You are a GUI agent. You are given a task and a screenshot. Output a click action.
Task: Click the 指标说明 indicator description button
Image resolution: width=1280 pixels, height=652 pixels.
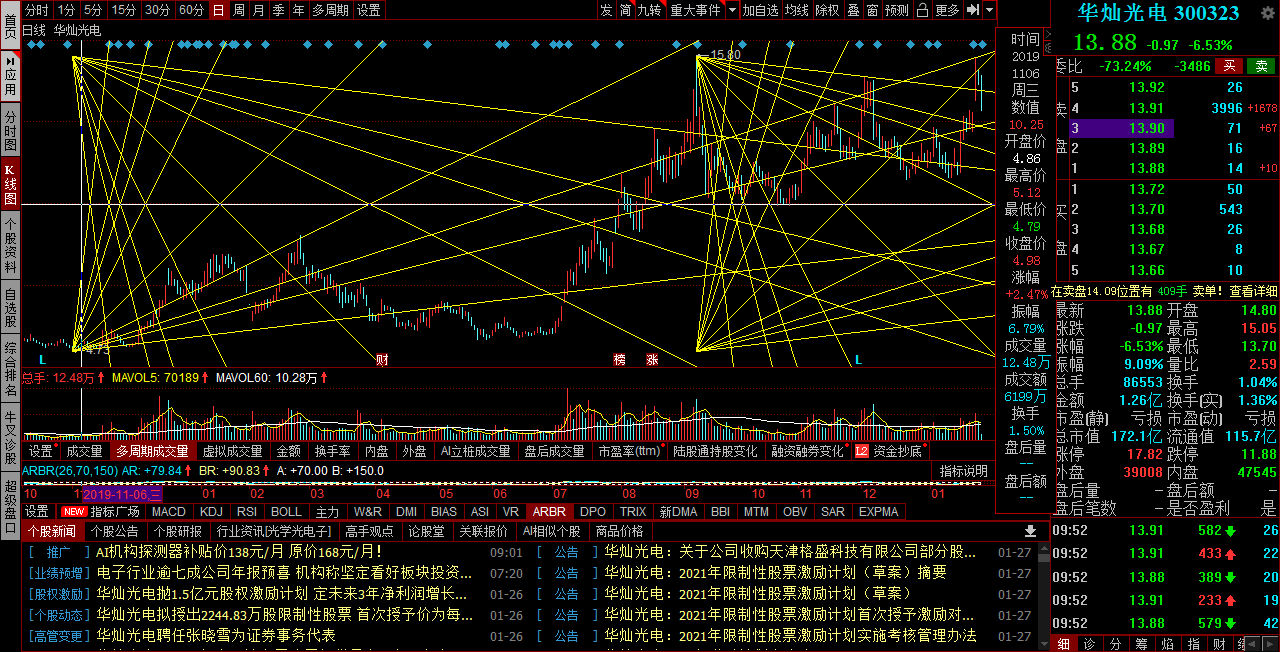[963, 471]
